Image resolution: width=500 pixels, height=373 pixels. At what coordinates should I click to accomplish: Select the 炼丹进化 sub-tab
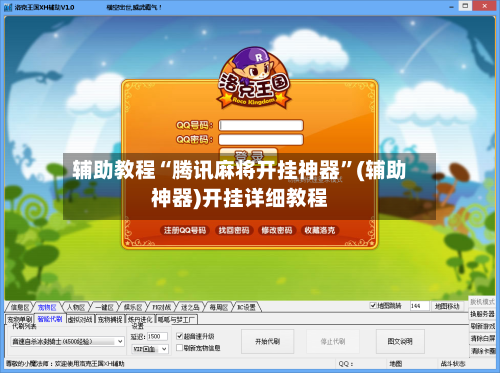pyautogui.click(x=140, y=320)
